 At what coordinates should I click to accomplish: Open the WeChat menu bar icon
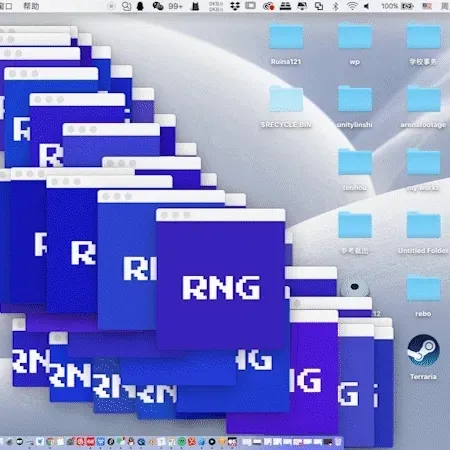tap(158, 6)
